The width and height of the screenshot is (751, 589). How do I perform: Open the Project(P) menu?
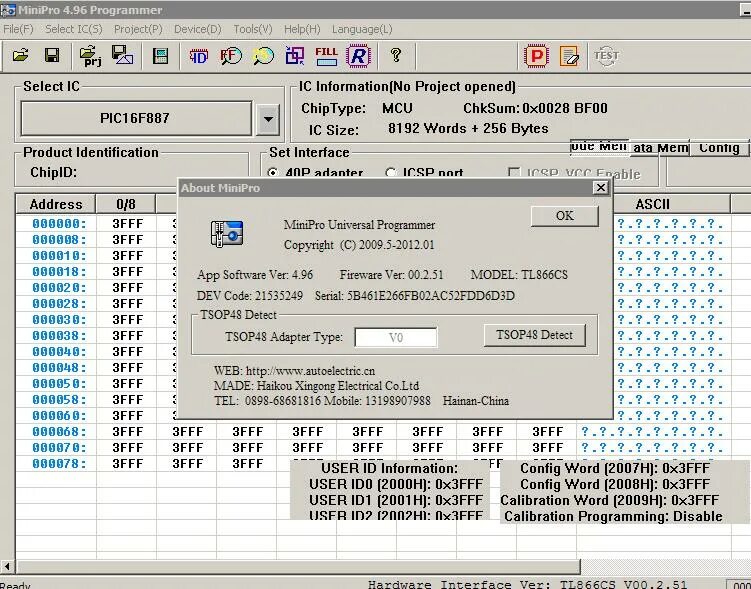point(138,29)
